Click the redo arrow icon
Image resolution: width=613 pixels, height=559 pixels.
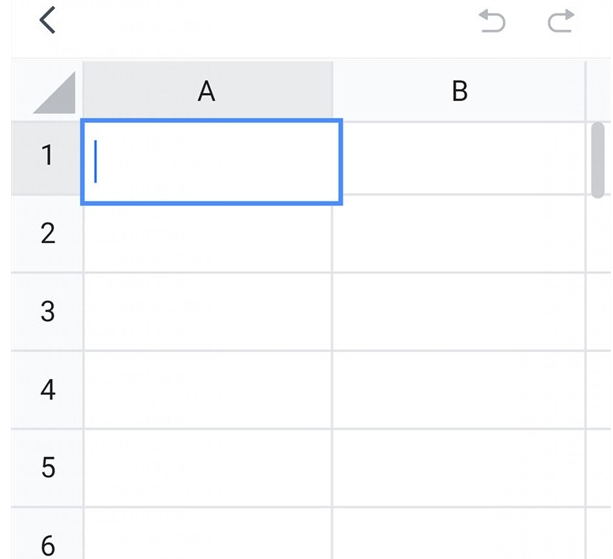point(562,21)
